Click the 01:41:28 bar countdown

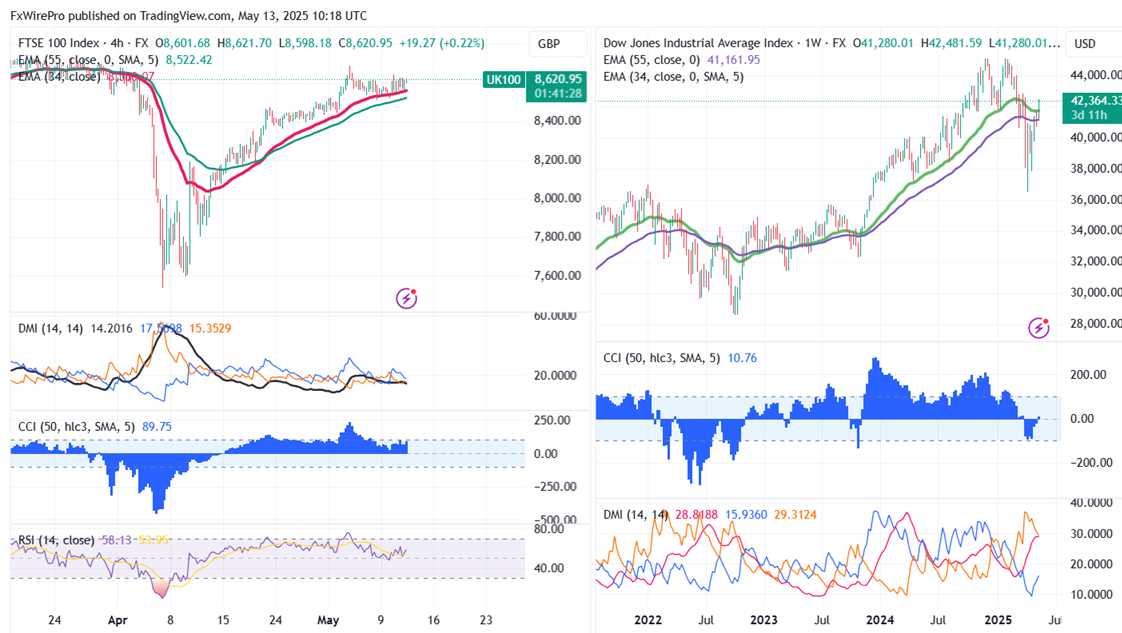pos(557,94)
